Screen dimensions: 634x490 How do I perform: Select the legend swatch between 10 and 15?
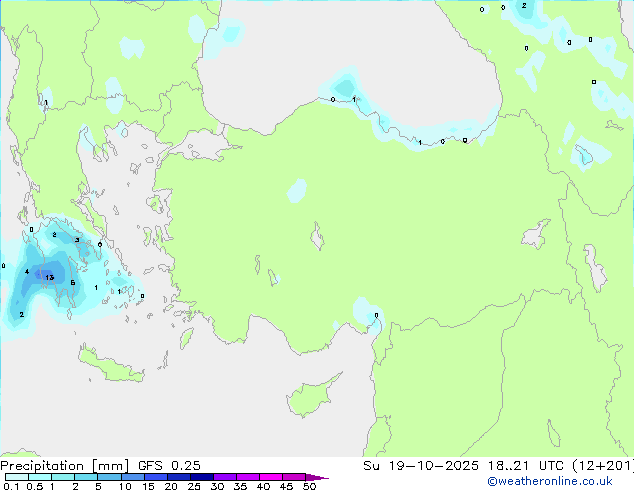[x=133, y=477]
